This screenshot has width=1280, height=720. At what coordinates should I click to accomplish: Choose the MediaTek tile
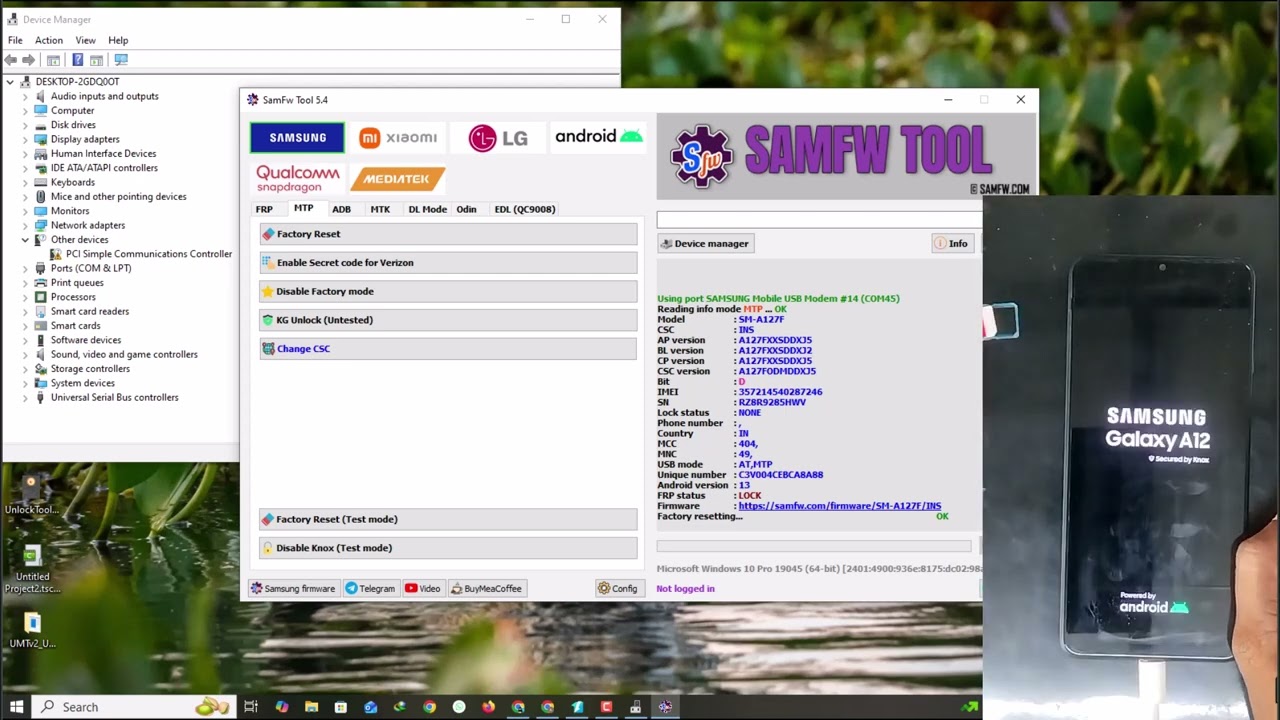pos(398,179)
